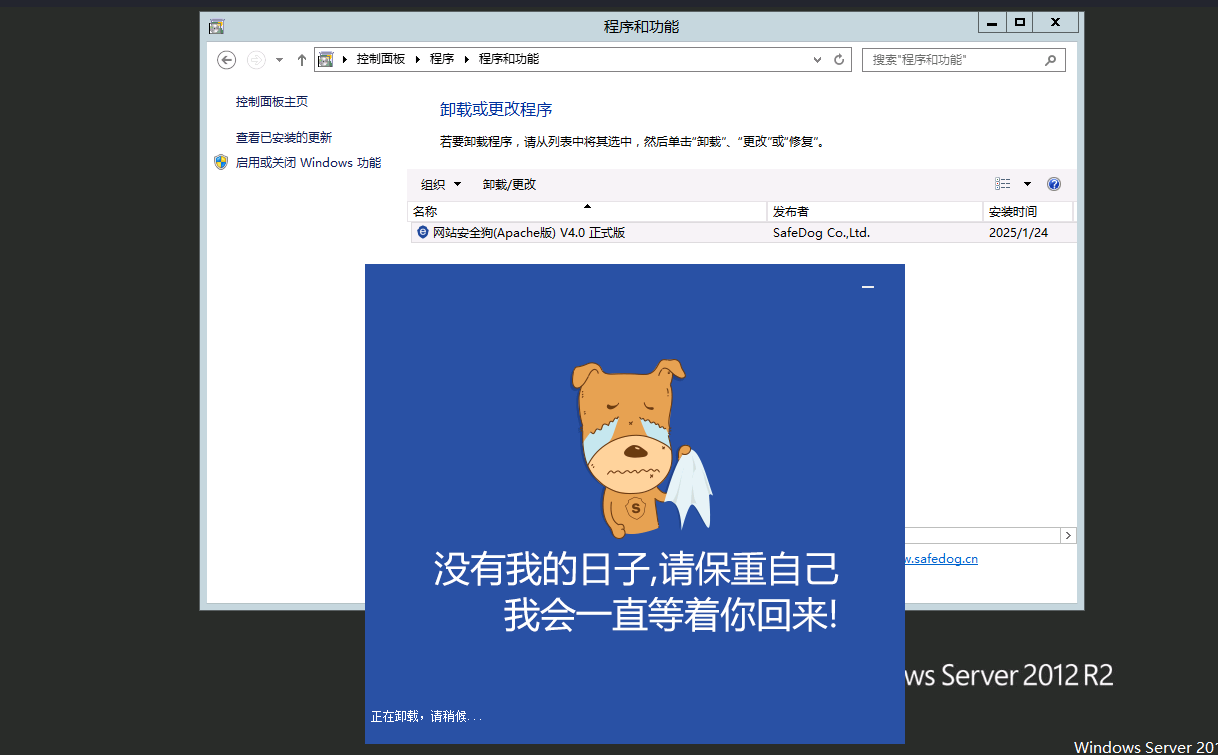1218x755 pixels.
Task: Expand the view options dropdown arrow
Action: 1027,184
